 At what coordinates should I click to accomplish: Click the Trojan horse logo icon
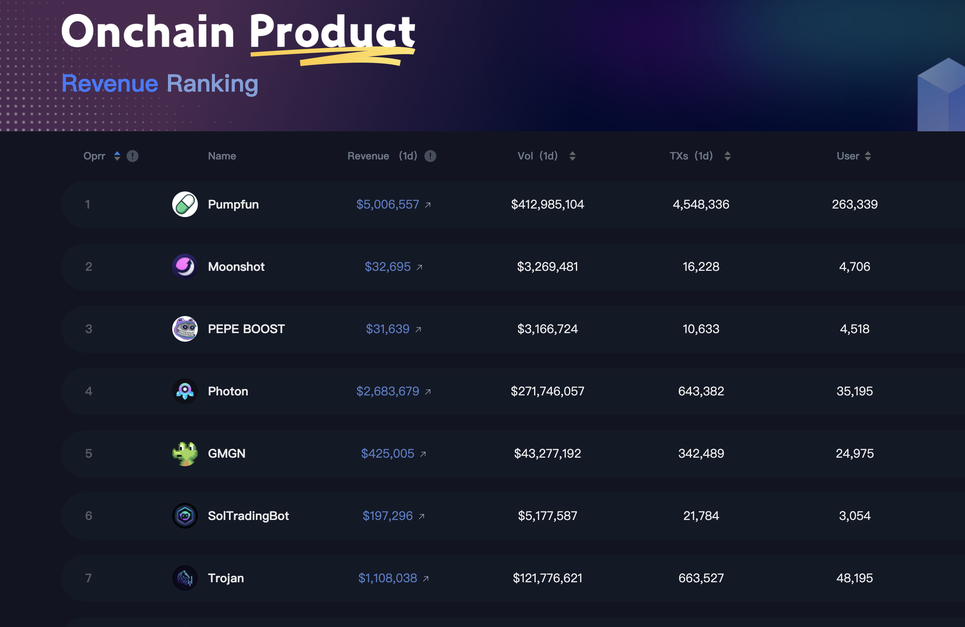point(185,578)
